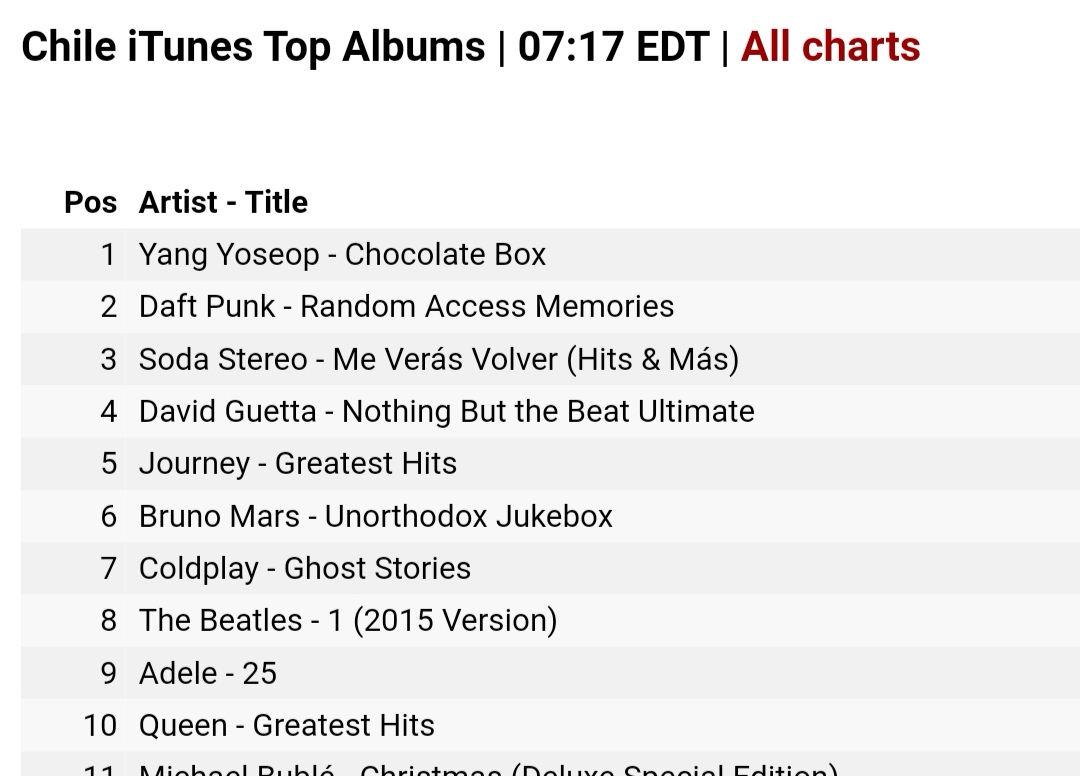This screenshot has height=776, width=1080.
Task: Click Bruno Mars - Unorthodox Jukebox
Action: point(375,516)
